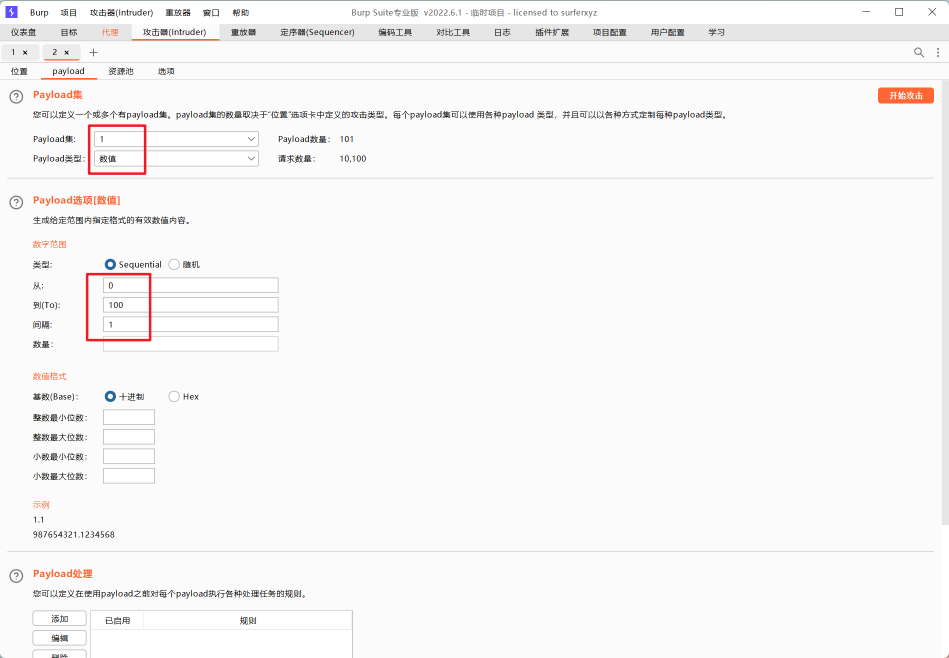
Task: Open the 资源池 sub-tab
Action: tap(121, 71)
